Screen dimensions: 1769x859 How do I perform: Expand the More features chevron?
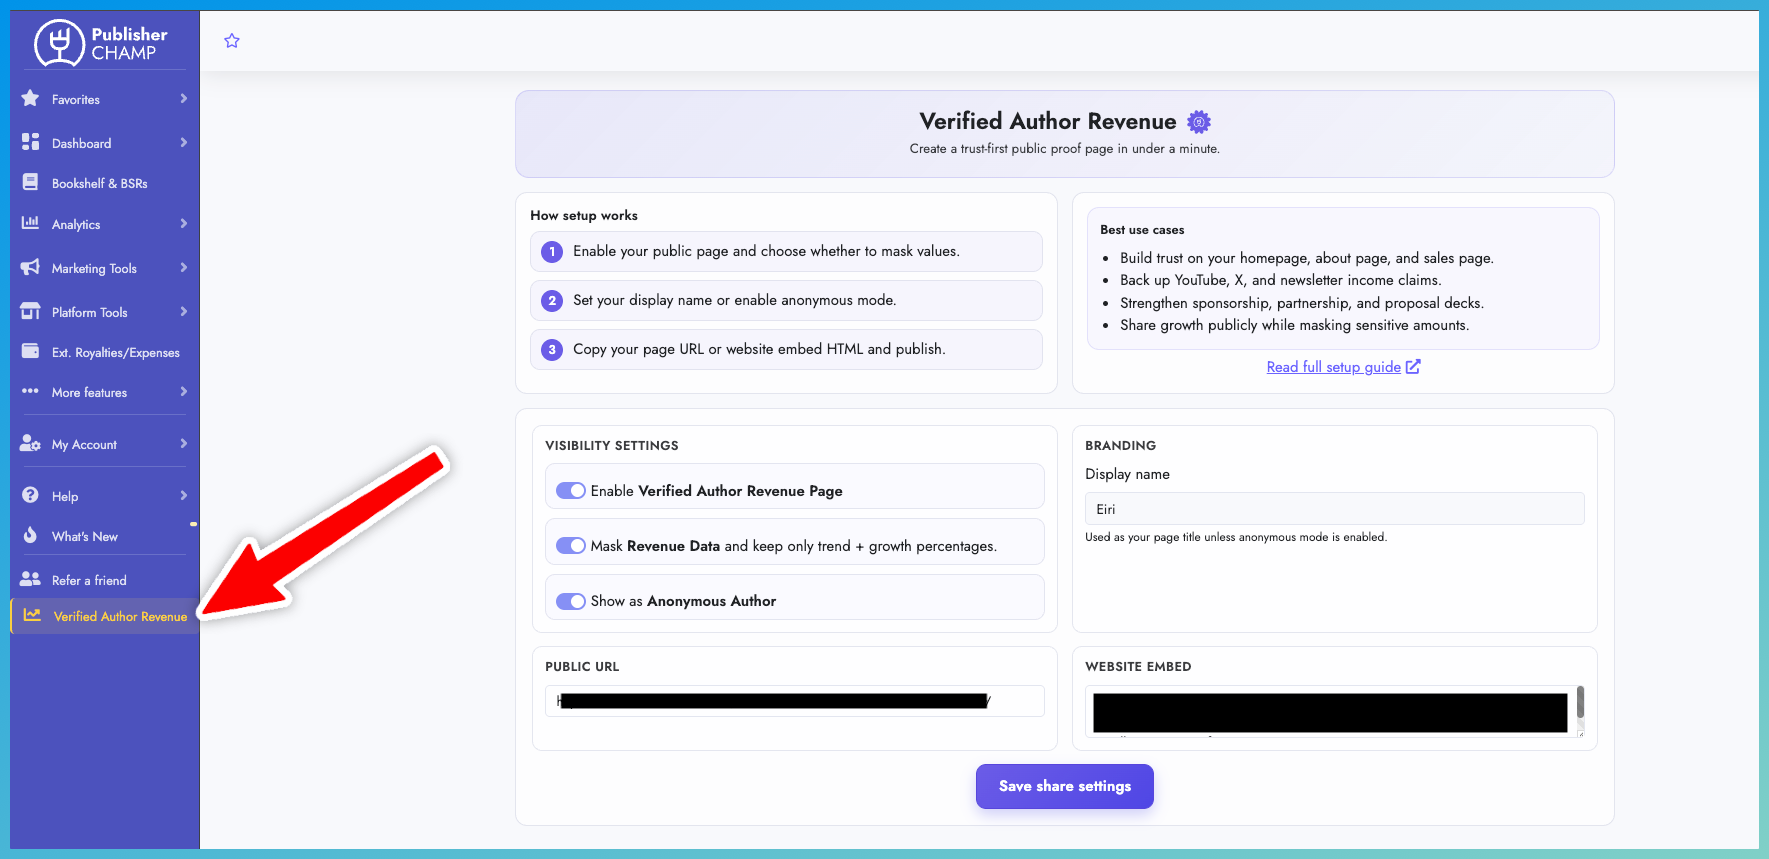(184, 391)
